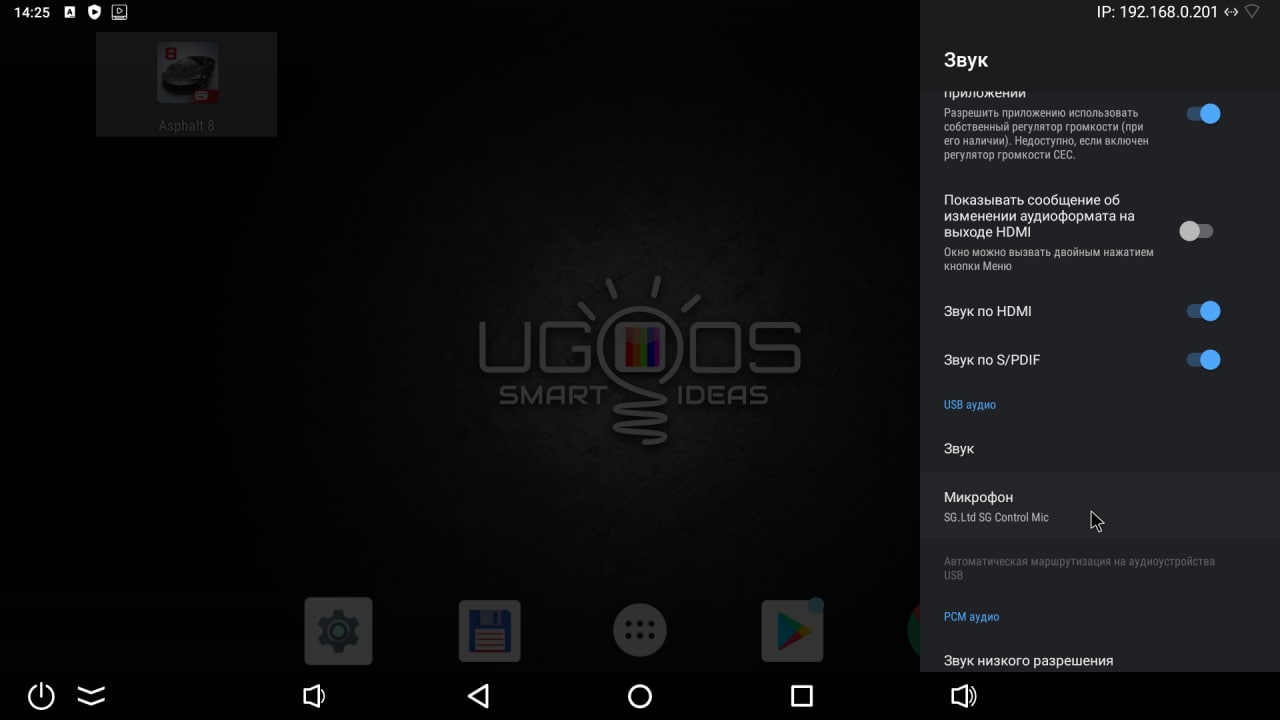
Task: Open the all apps drawer icon
Action: click(640, 630)
